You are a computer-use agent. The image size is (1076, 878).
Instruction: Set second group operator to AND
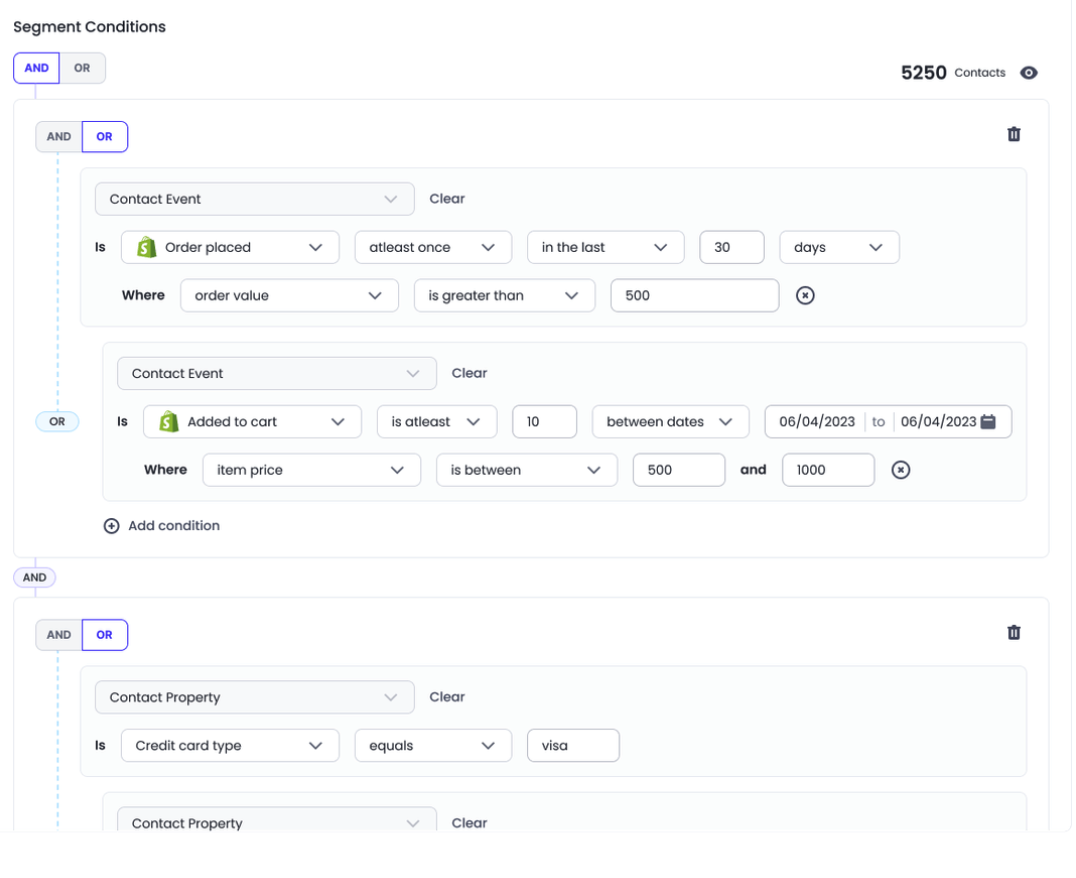coord(59,635)
